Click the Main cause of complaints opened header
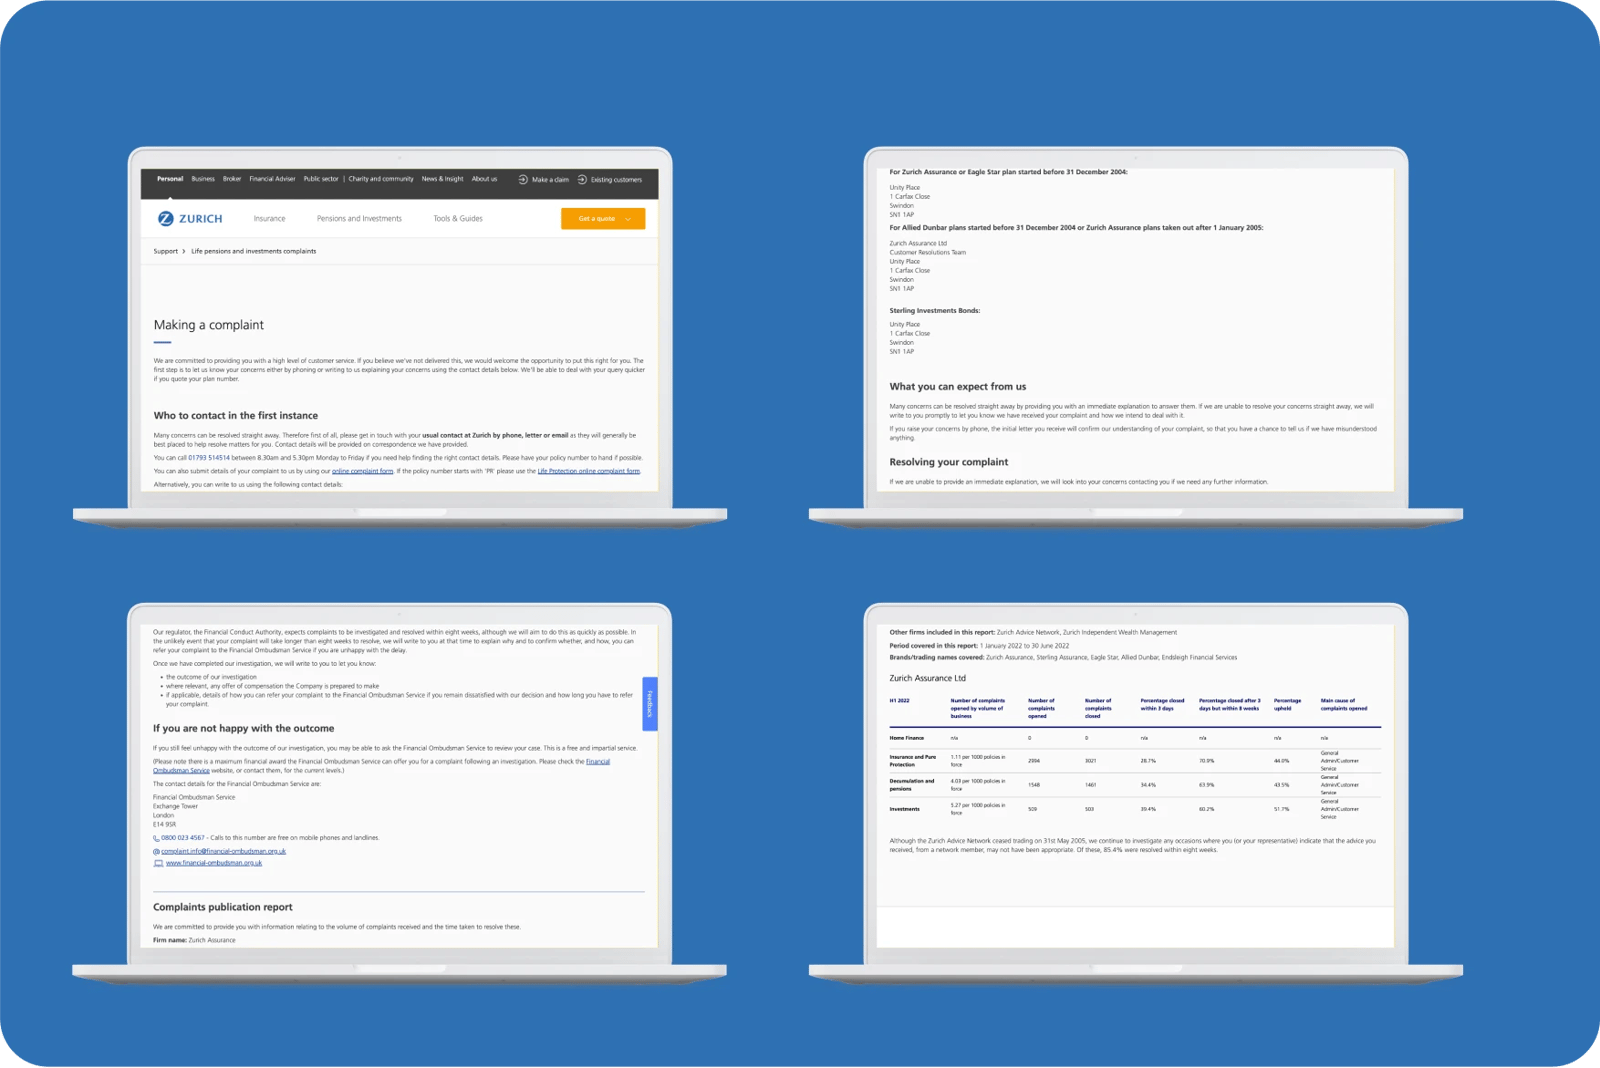 [1344, 705]
